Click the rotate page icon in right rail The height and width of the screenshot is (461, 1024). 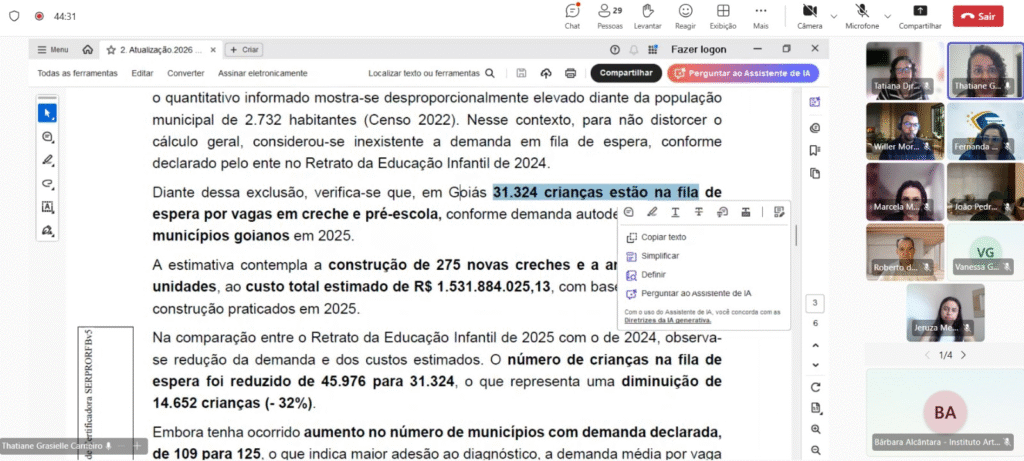(x=816, y=387)
